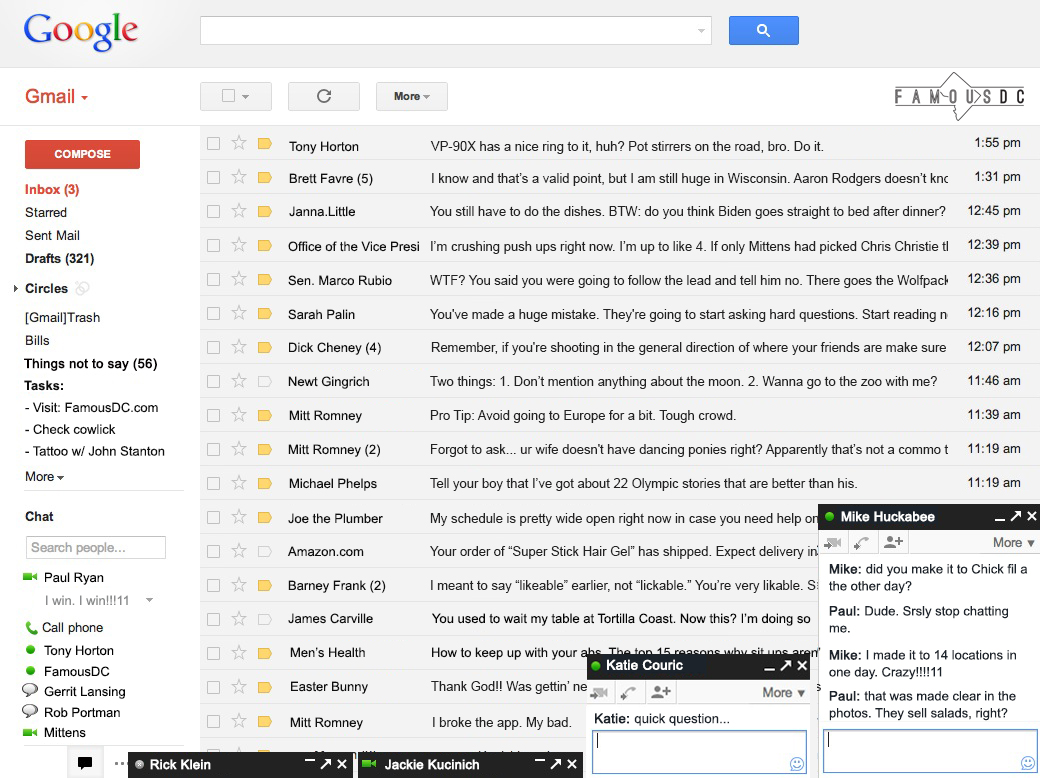Click the refresh mail button
Screen dimensions: 1040x778
323,96
